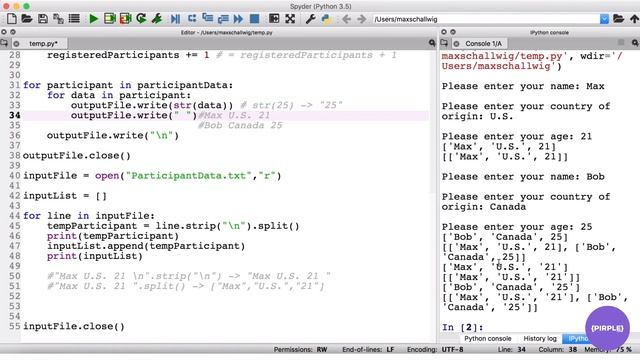Place cursor on the inputList = [] line
The width and height of the screenshot is (640, 360).
pos(65,196)
